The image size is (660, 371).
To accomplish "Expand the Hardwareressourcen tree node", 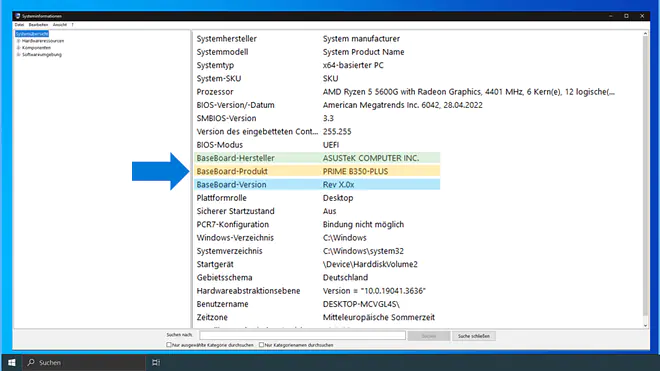I will [18, 41].
